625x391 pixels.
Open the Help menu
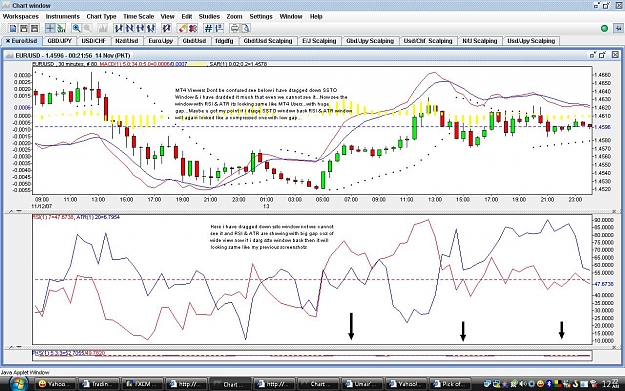click(316, 16)
